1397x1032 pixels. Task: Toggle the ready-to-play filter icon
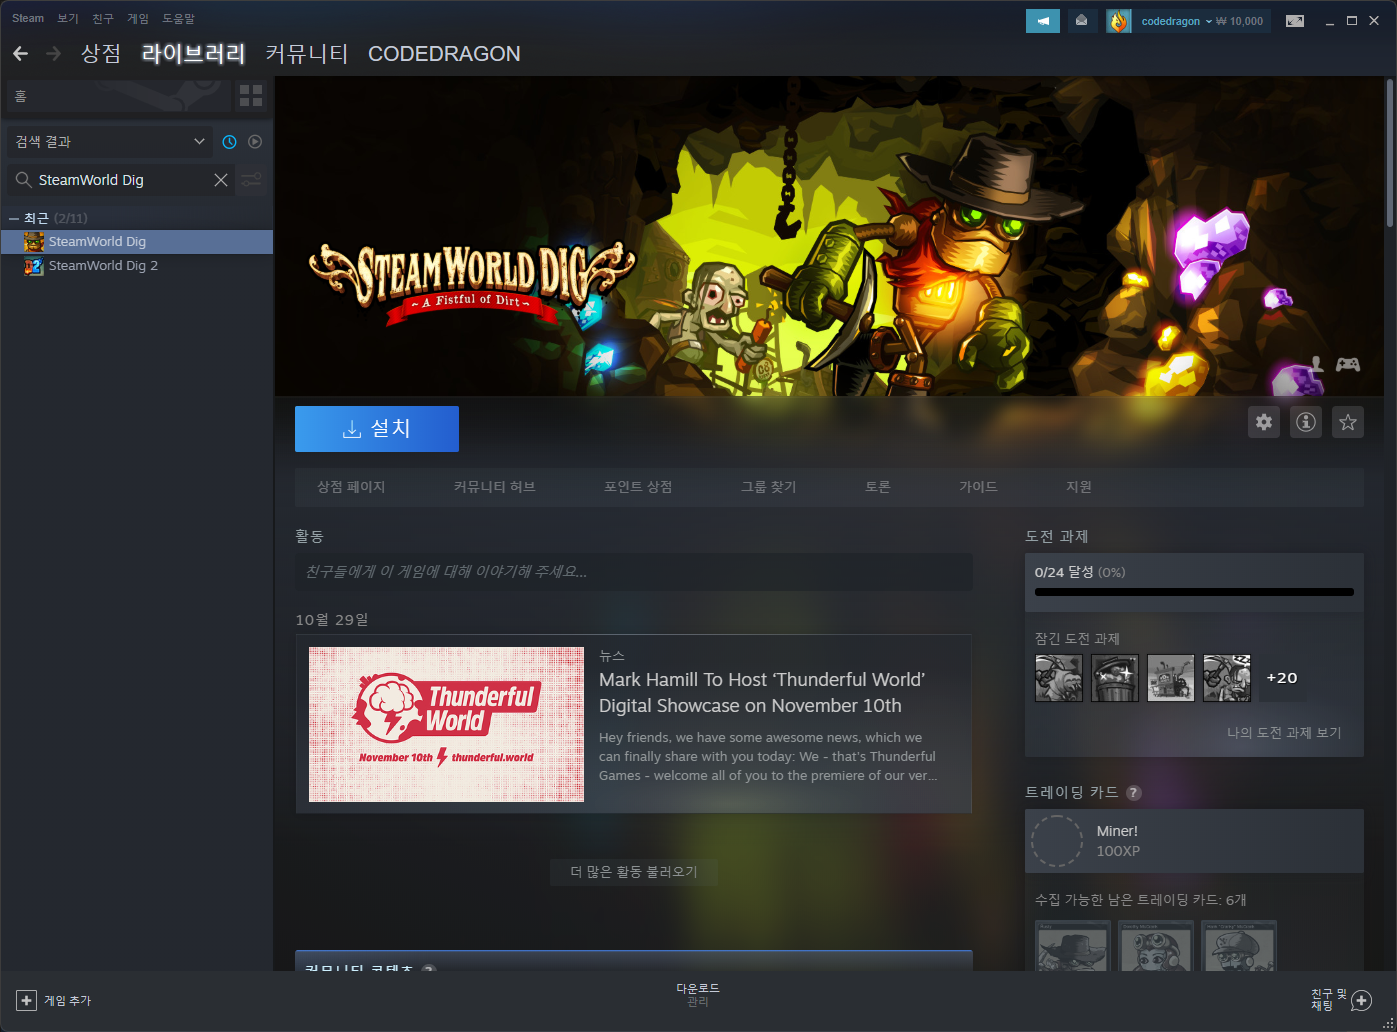click(255, 142)
